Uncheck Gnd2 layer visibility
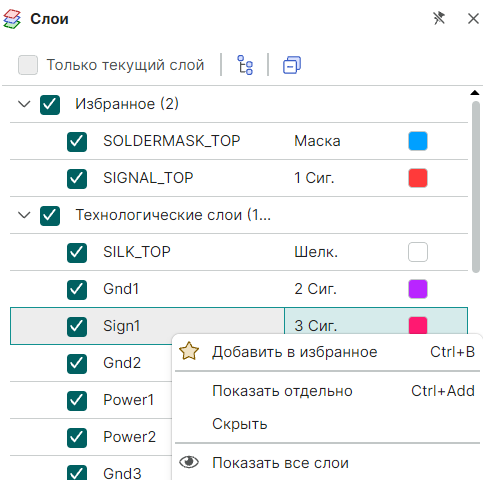This screenshot has width=487, height=480. pyautogui.click(x=77, y=364)
